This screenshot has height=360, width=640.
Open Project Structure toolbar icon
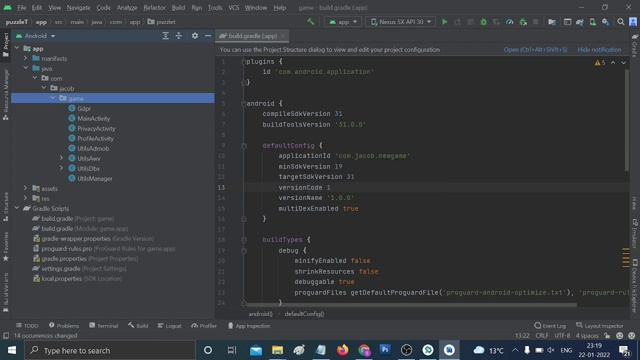pos(552,22)
